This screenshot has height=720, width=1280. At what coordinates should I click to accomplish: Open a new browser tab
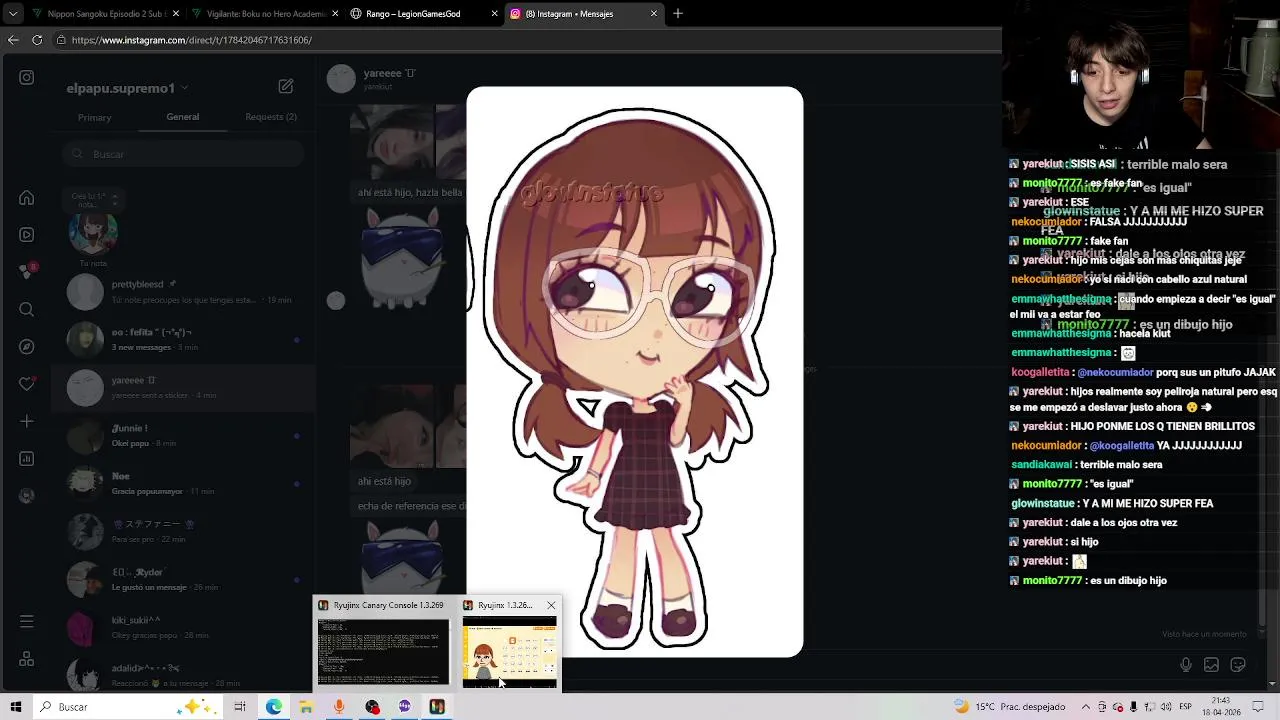click(x=677, y=14)
